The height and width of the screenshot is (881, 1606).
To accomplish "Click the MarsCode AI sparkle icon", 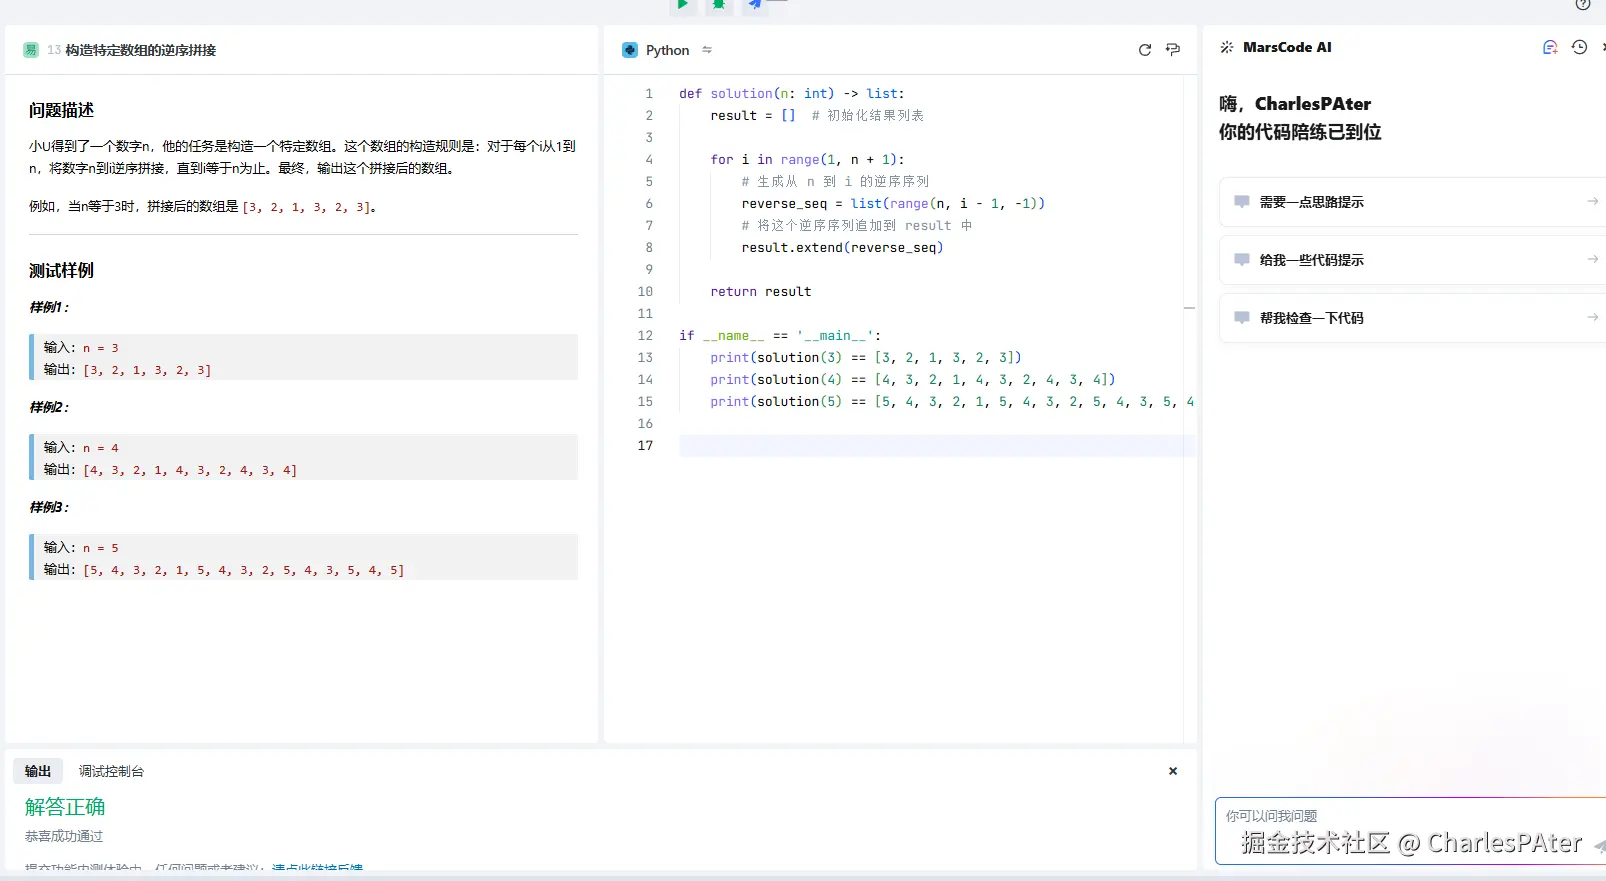I will (x=1227, y=47).
